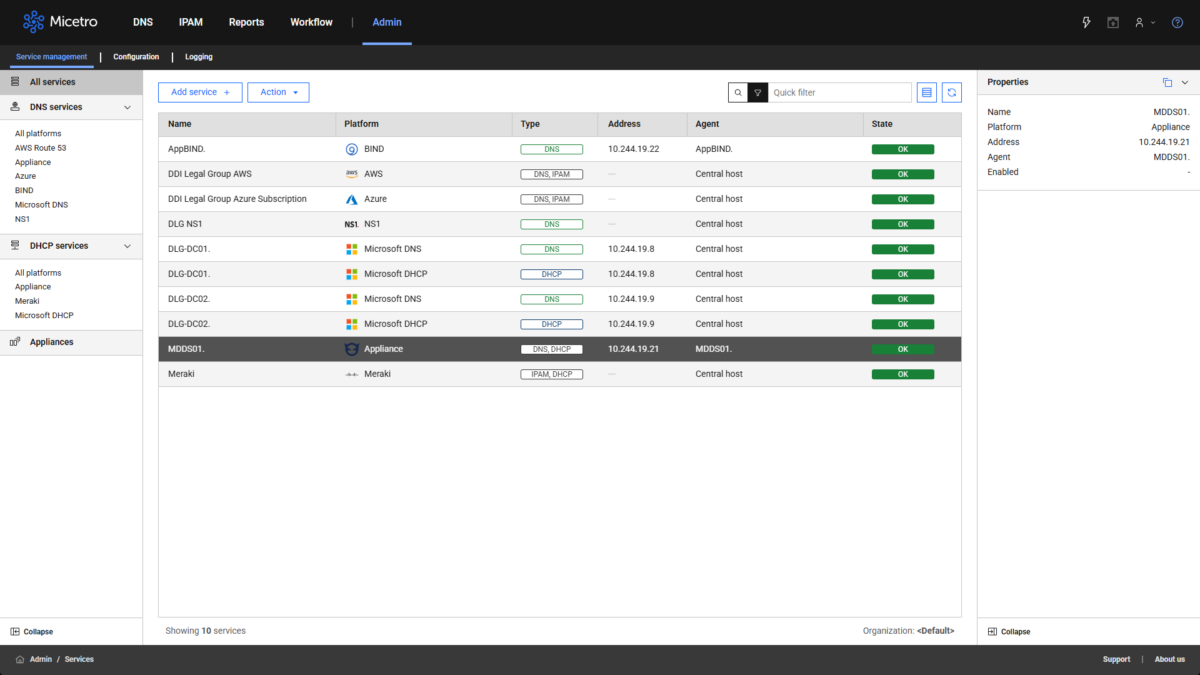
Task: Select the AppBIND. service row
Action: 559,149
